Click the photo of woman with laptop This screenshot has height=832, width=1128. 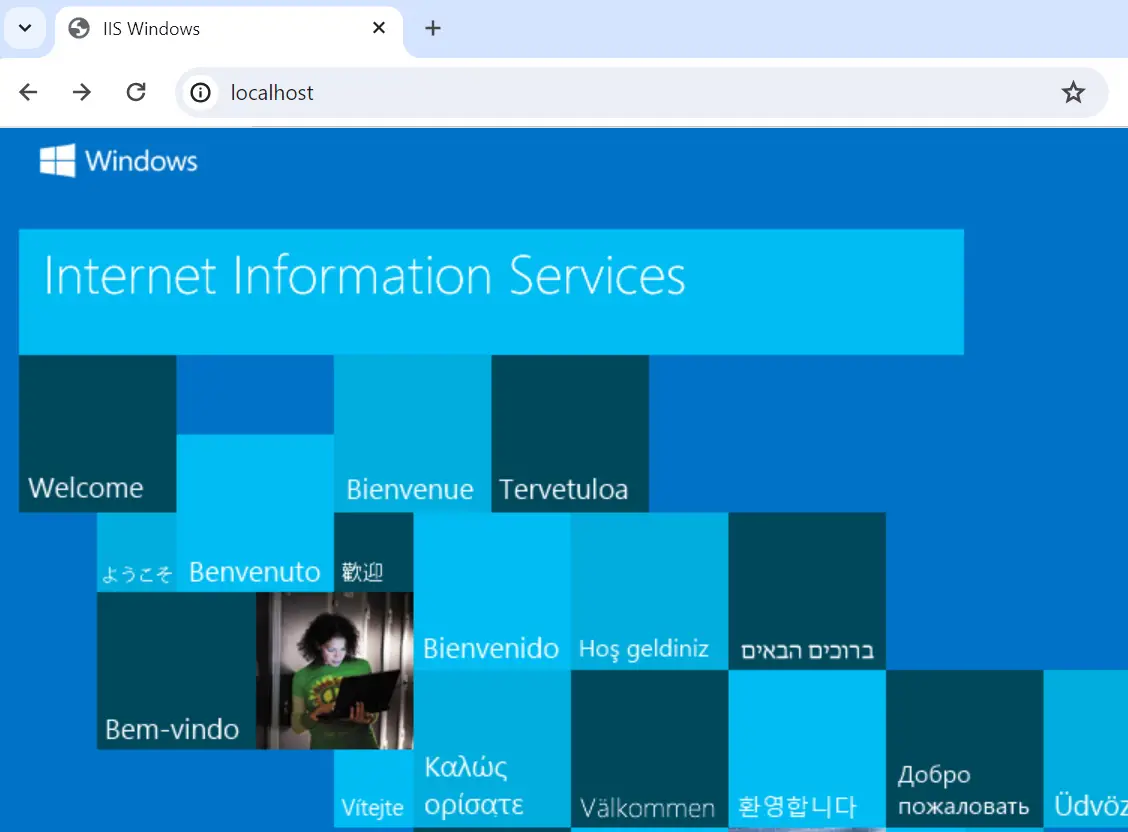click(335, 671)
